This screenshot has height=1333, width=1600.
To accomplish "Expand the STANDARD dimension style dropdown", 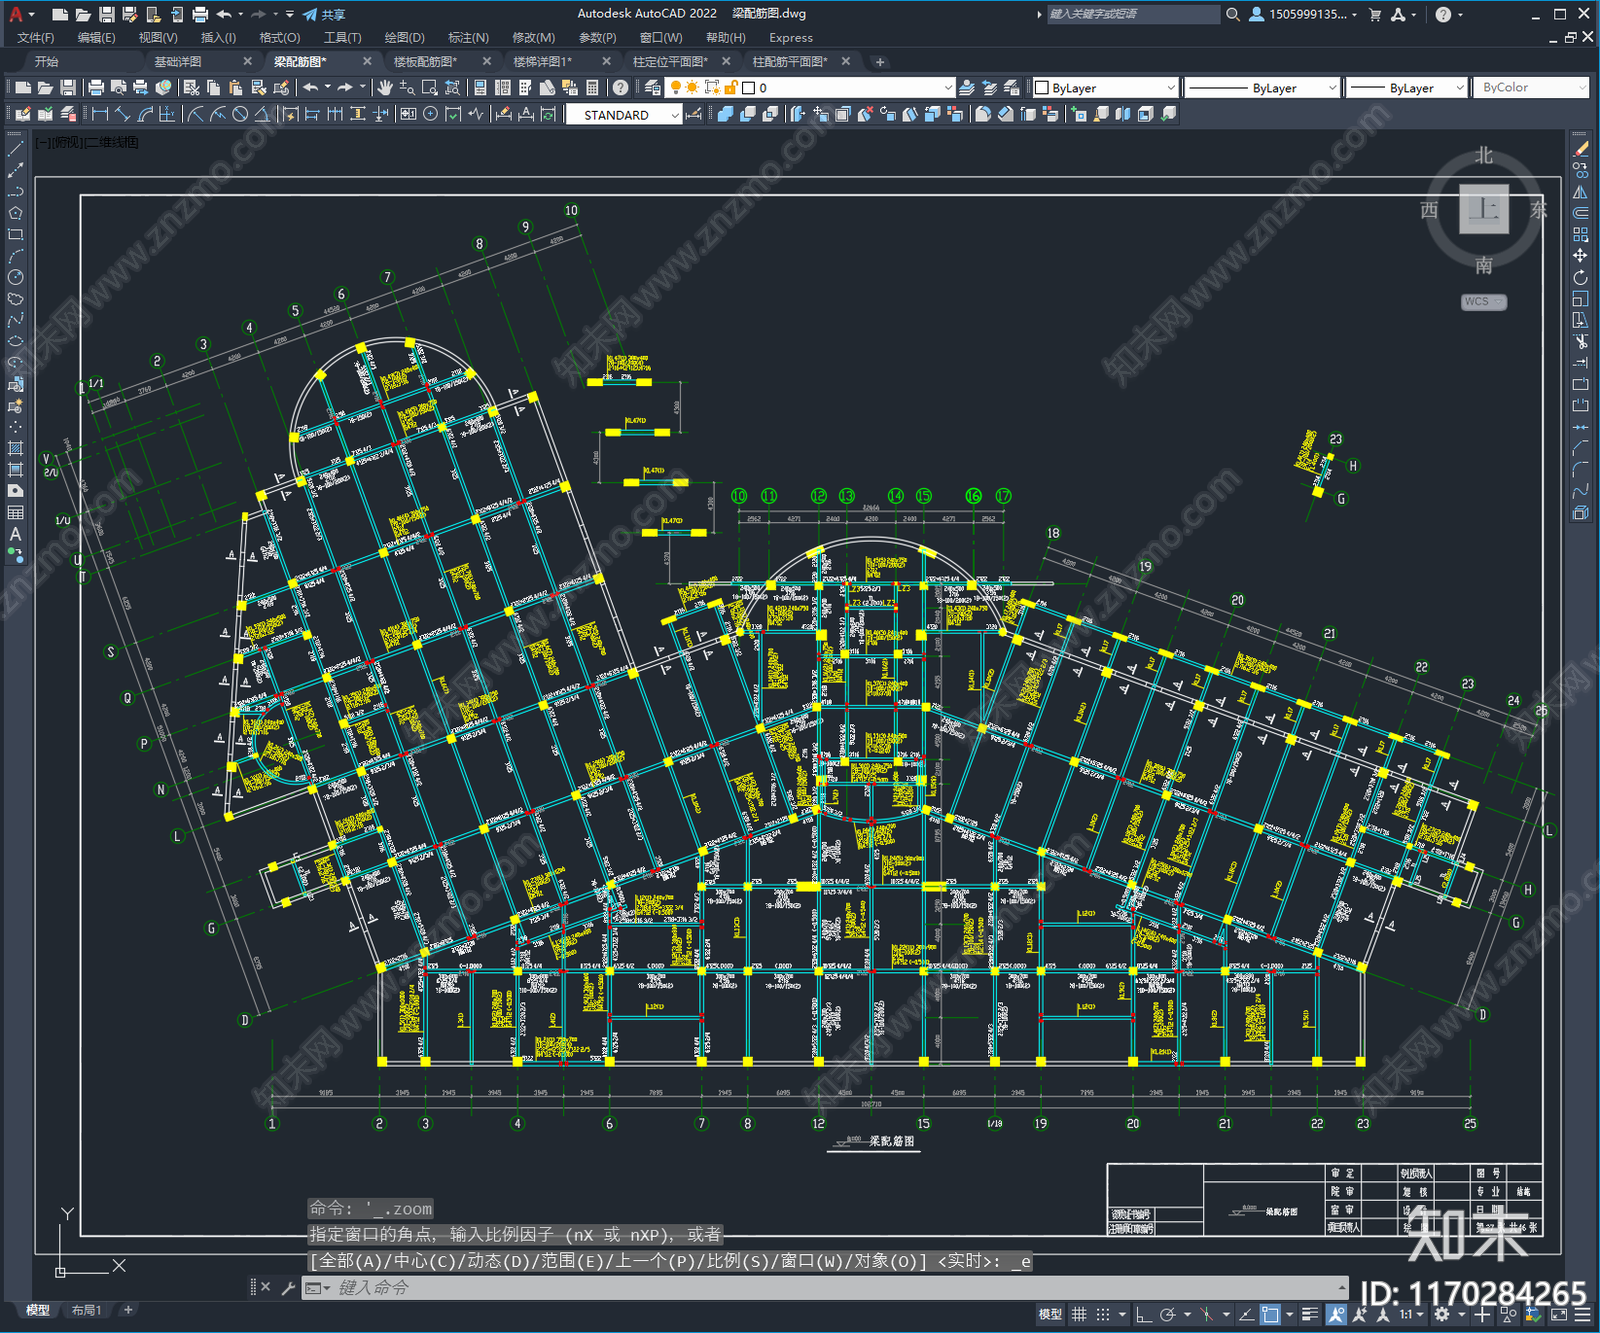I will pyautogui.click(x=675, y=115).
